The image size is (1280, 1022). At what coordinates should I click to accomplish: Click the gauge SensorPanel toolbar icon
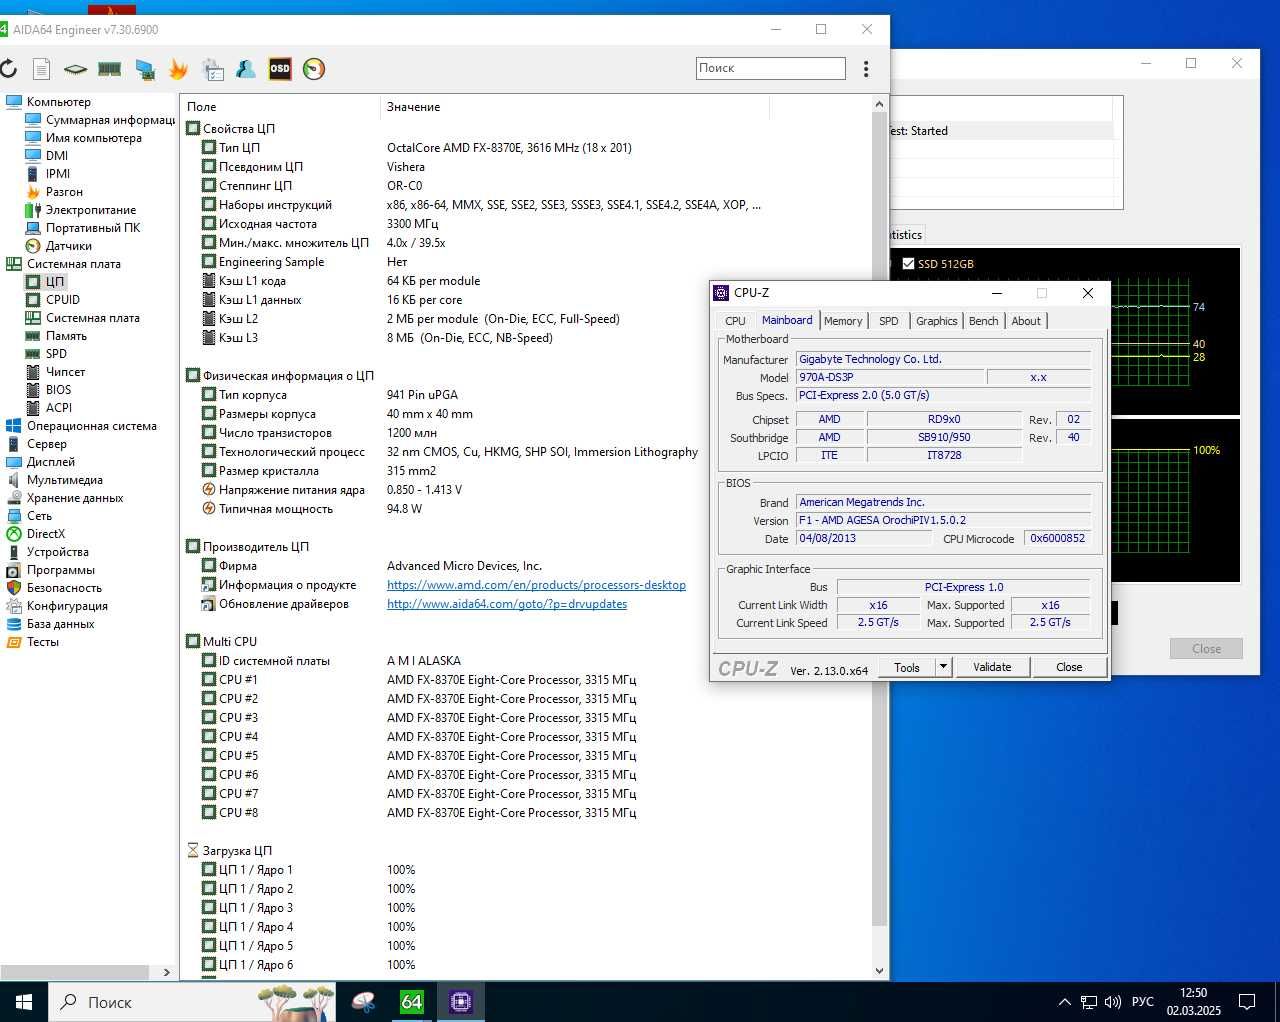pyautogui.click(x=314, y=69)
